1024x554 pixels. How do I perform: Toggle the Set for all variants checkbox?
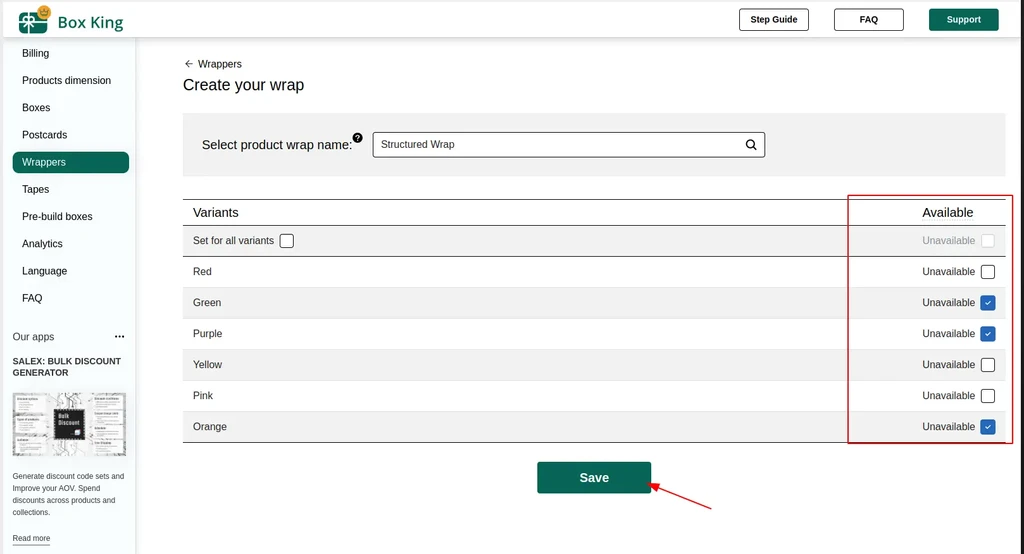click(287, 240)
